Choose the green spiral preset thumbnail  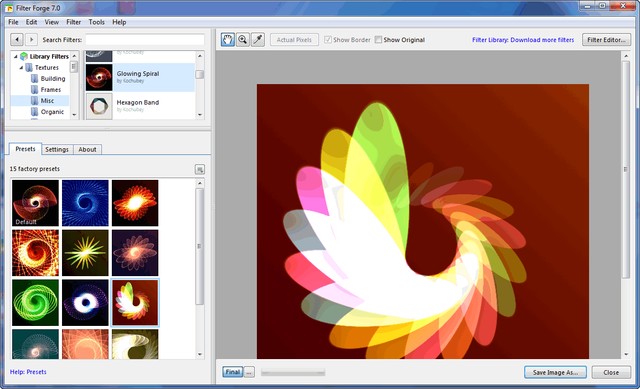pos(35,302)
